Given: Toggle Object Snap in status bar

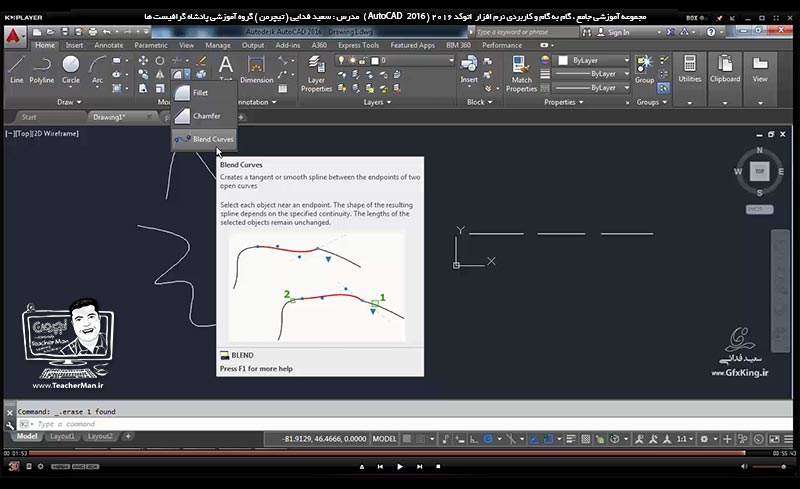Looking at the screenshot, I should [x=547, y=438].
